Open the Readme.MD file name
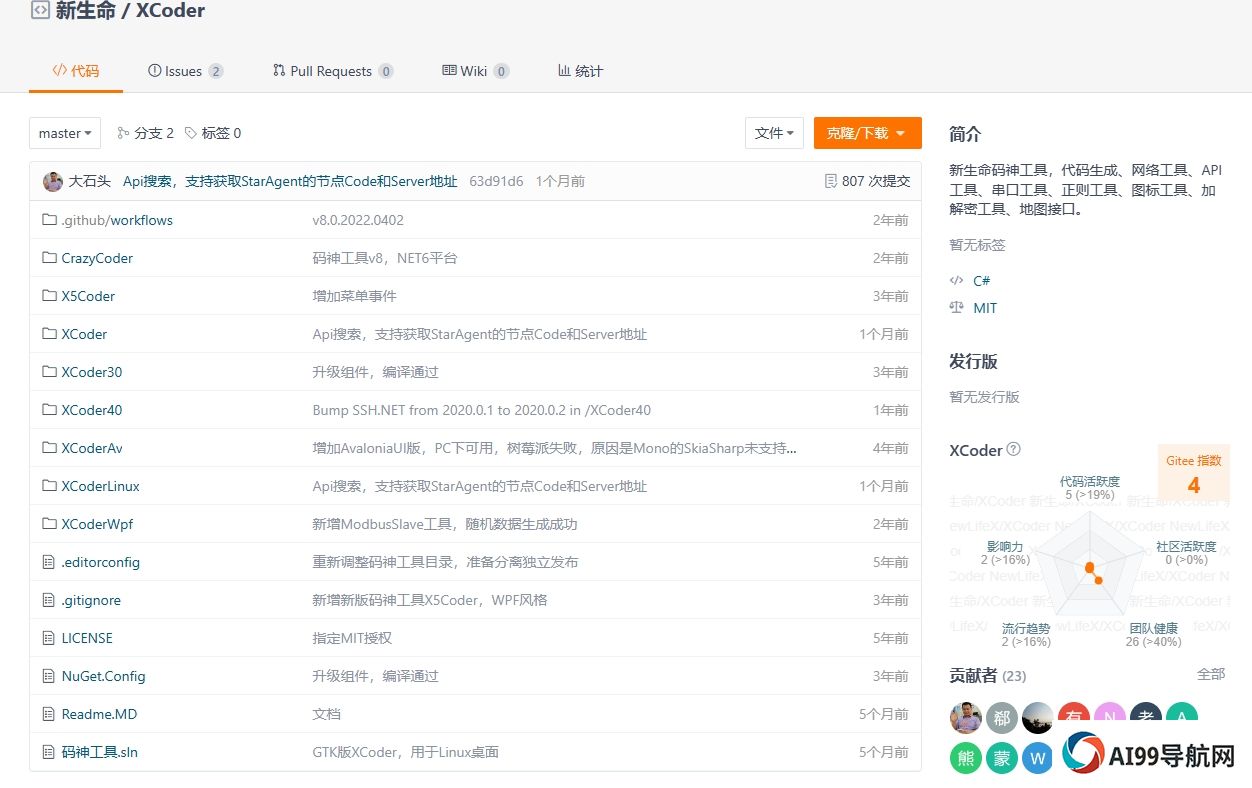 [x=99, y=714]
